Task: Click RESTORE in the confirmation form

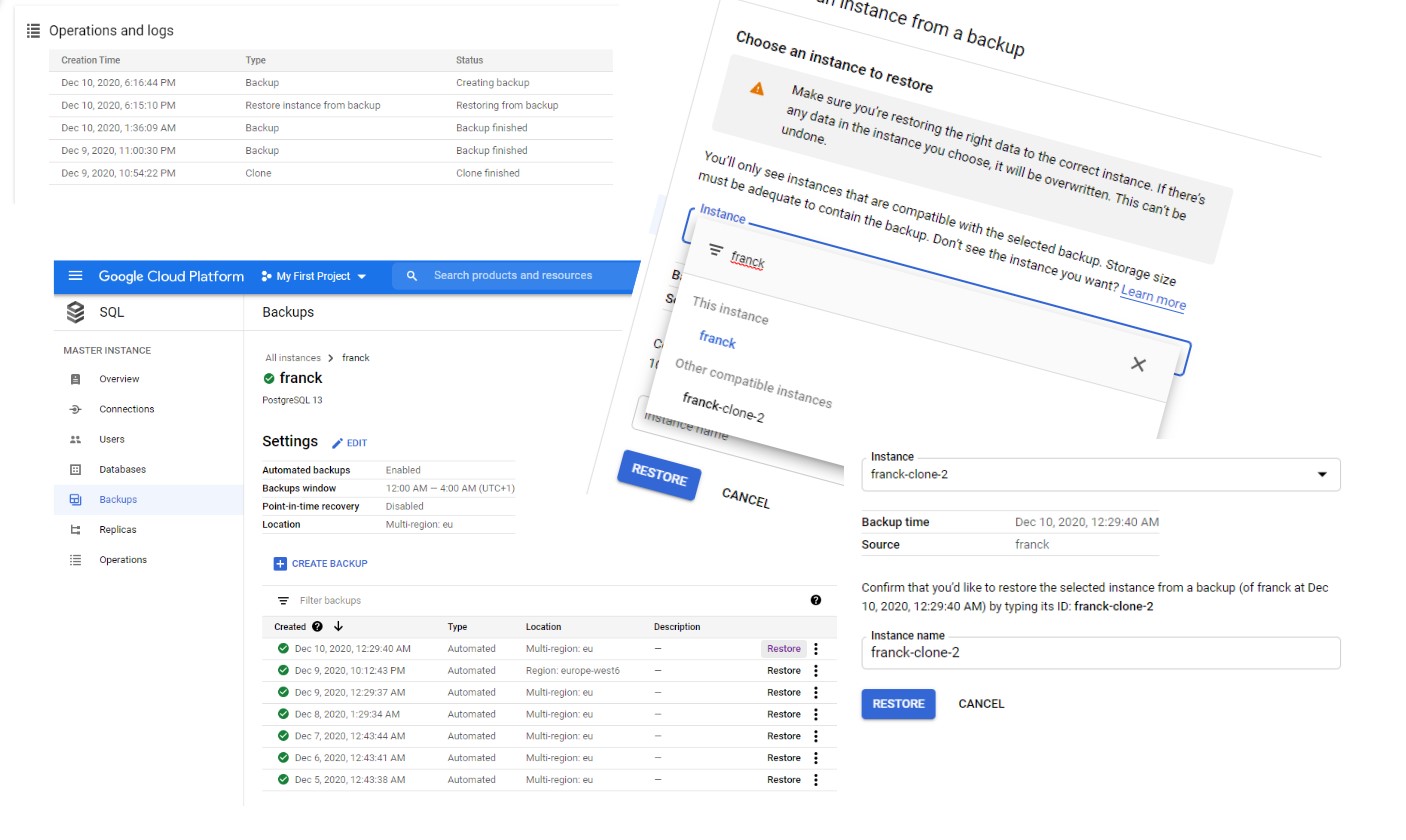Action: tap(898, 704)
